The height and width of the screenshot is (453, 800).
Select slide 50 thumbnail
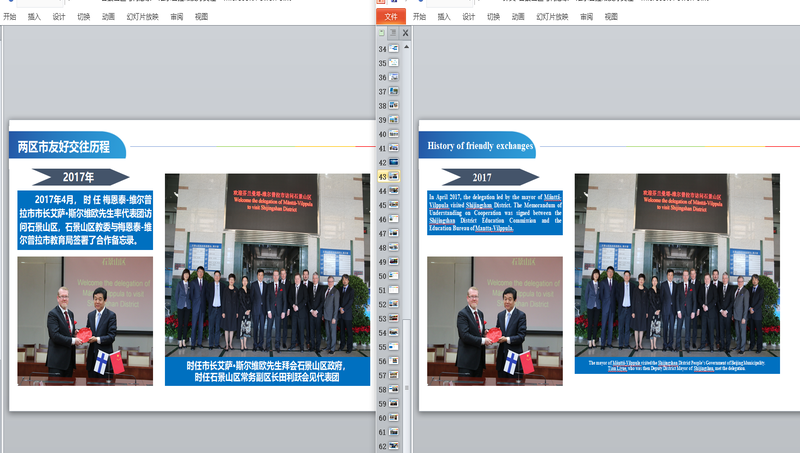tap(393, 276)
